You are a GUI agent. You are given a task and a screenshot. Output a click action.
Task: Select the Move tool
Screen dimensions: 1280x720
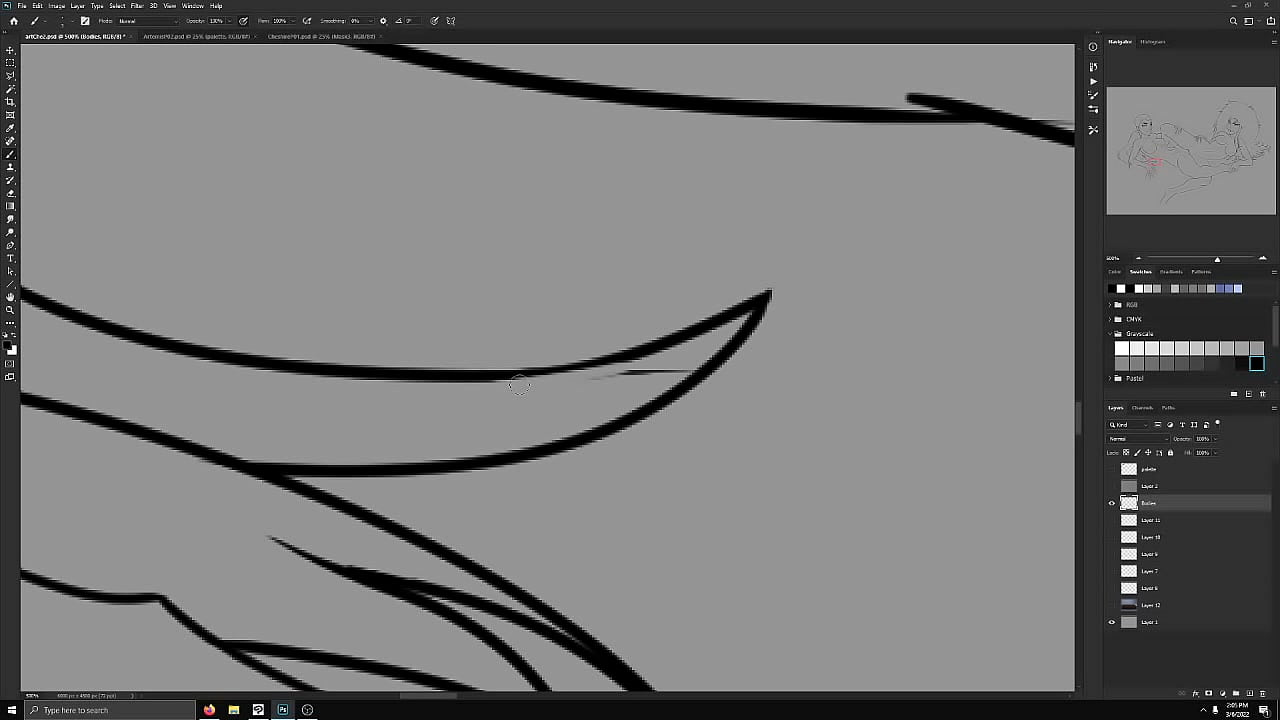[10, 50]
